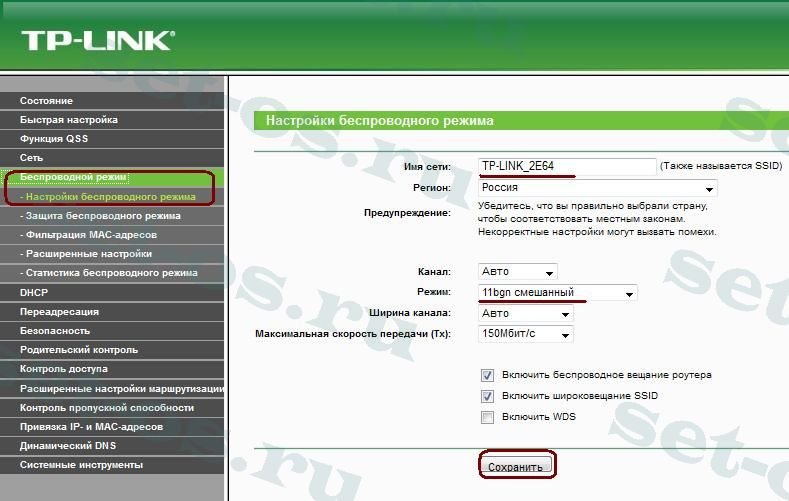789x501 pixels.
Task: Enable the Включить WDS checkbox
Action: 487,418
